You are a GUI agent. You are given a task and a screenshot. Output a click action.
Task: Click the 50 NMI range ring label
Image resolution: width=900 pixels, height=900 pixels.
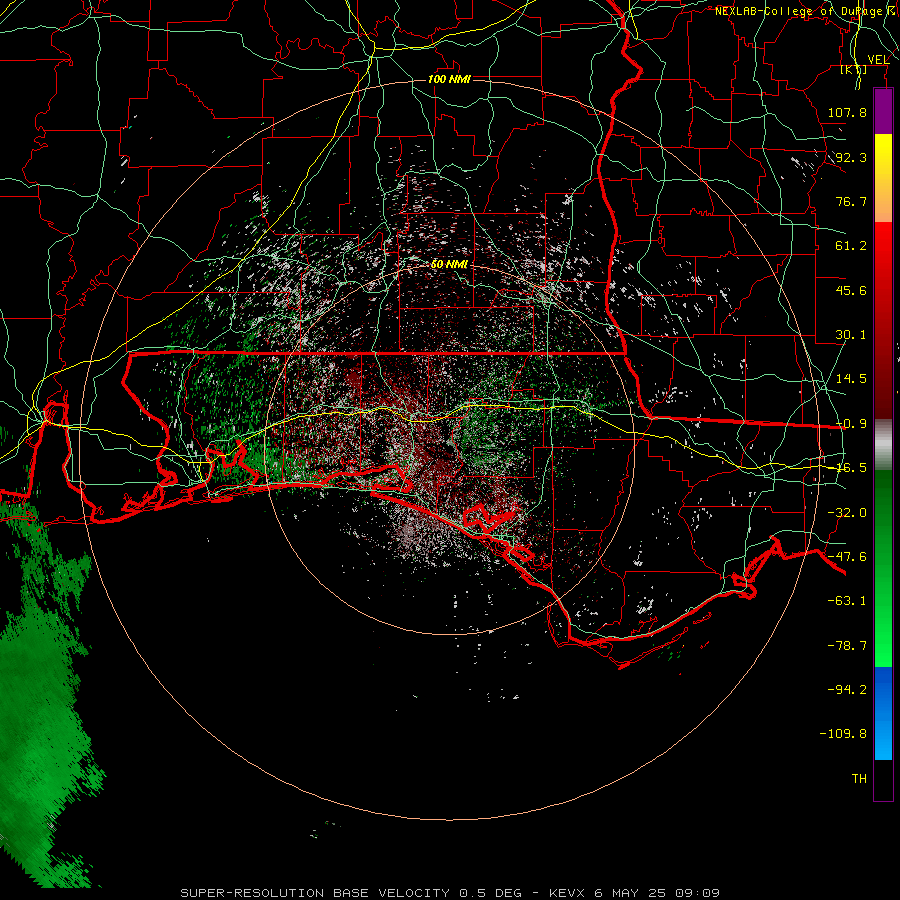click(x=449, y=264)
